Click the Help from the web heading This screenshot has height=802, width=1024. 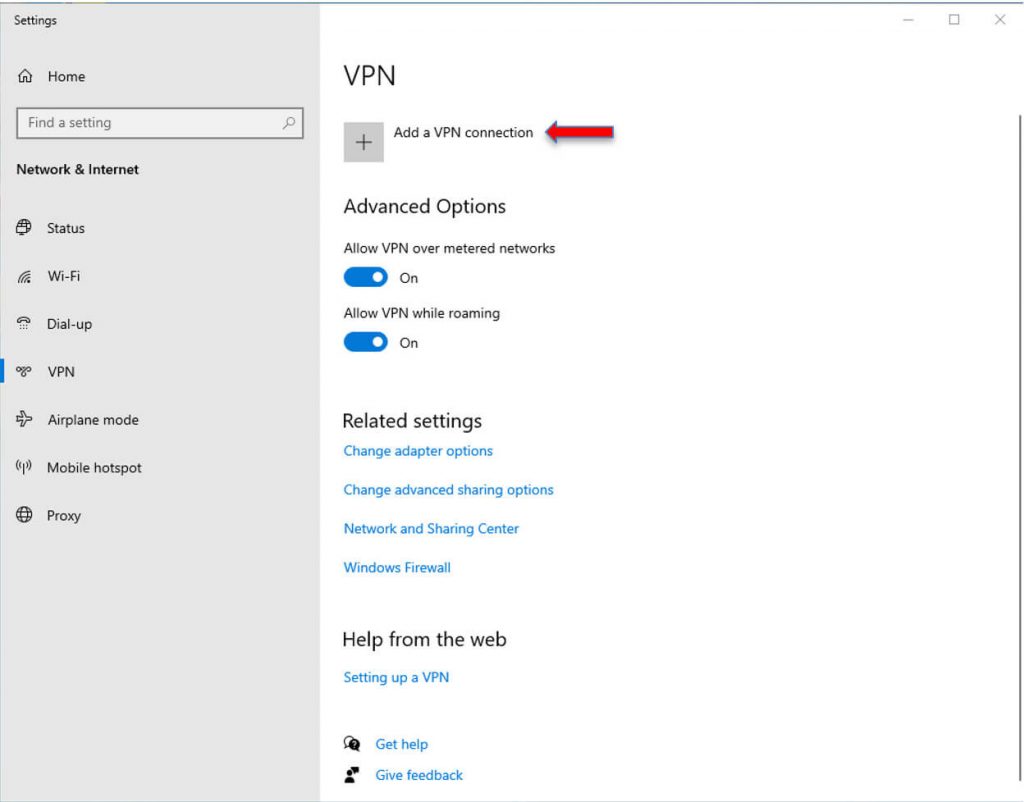click(x=424, y=639)
